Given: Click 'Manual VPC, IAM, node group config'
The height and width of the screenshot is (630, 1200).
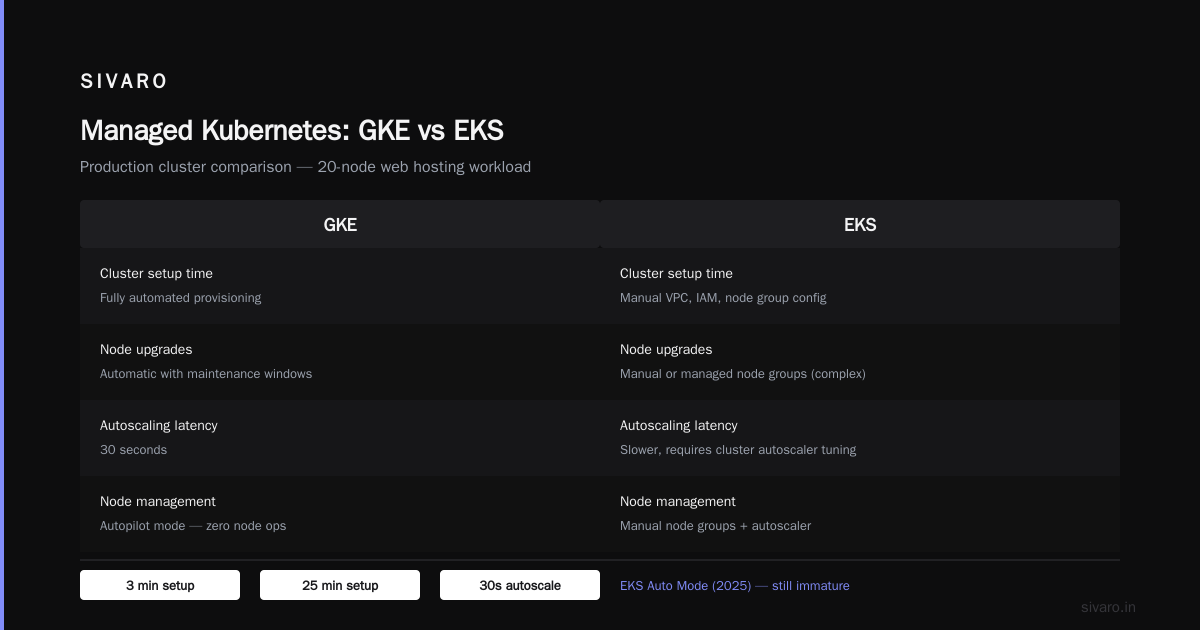Looking at the screenshot, I should [x=723, y=298].
